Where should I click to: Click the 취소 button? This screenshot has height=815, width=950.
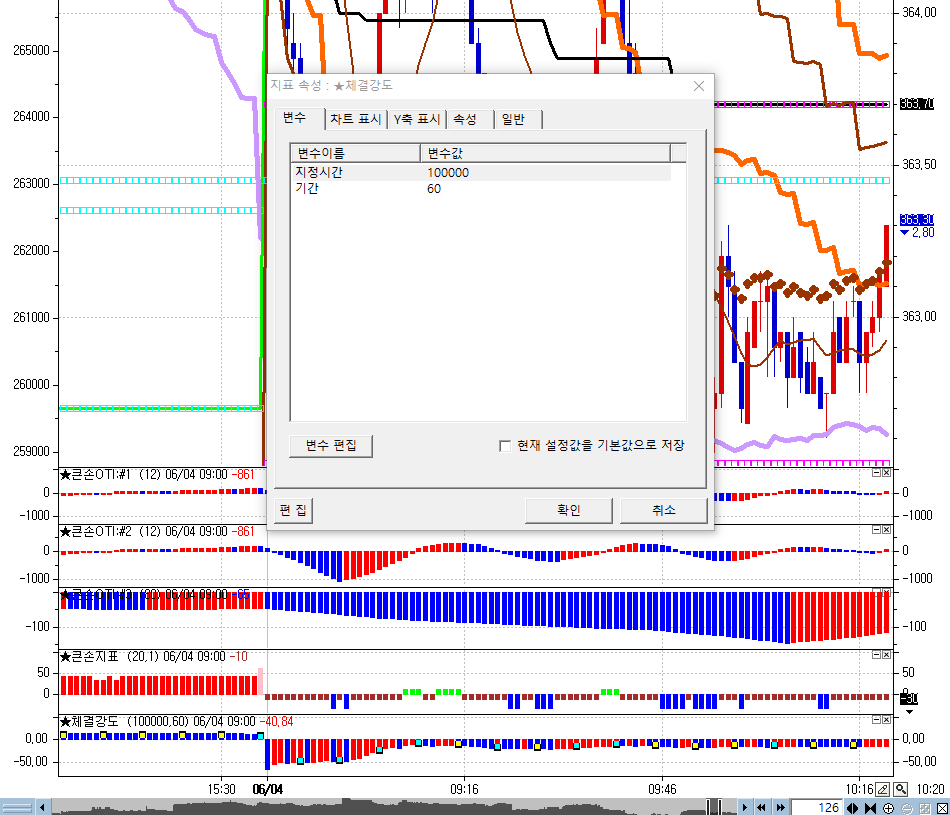pyautogui.click(x=663, y=510)
